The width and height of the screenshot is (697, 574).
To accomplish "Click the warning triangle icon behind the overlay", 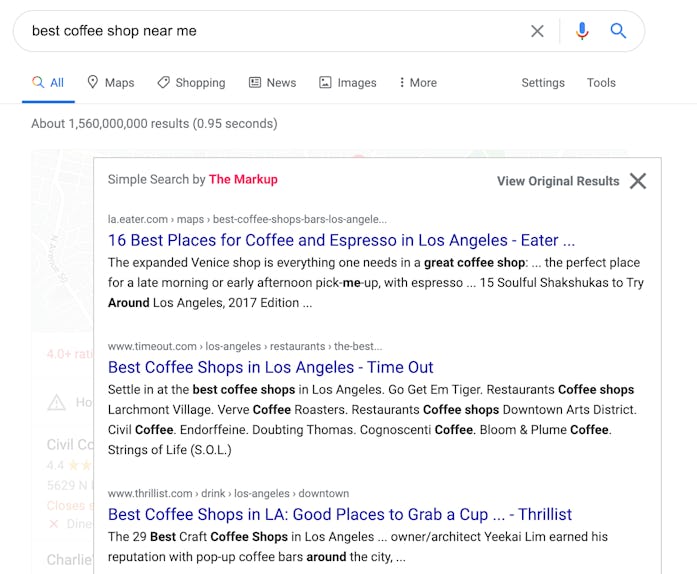I will pos(56,403).
